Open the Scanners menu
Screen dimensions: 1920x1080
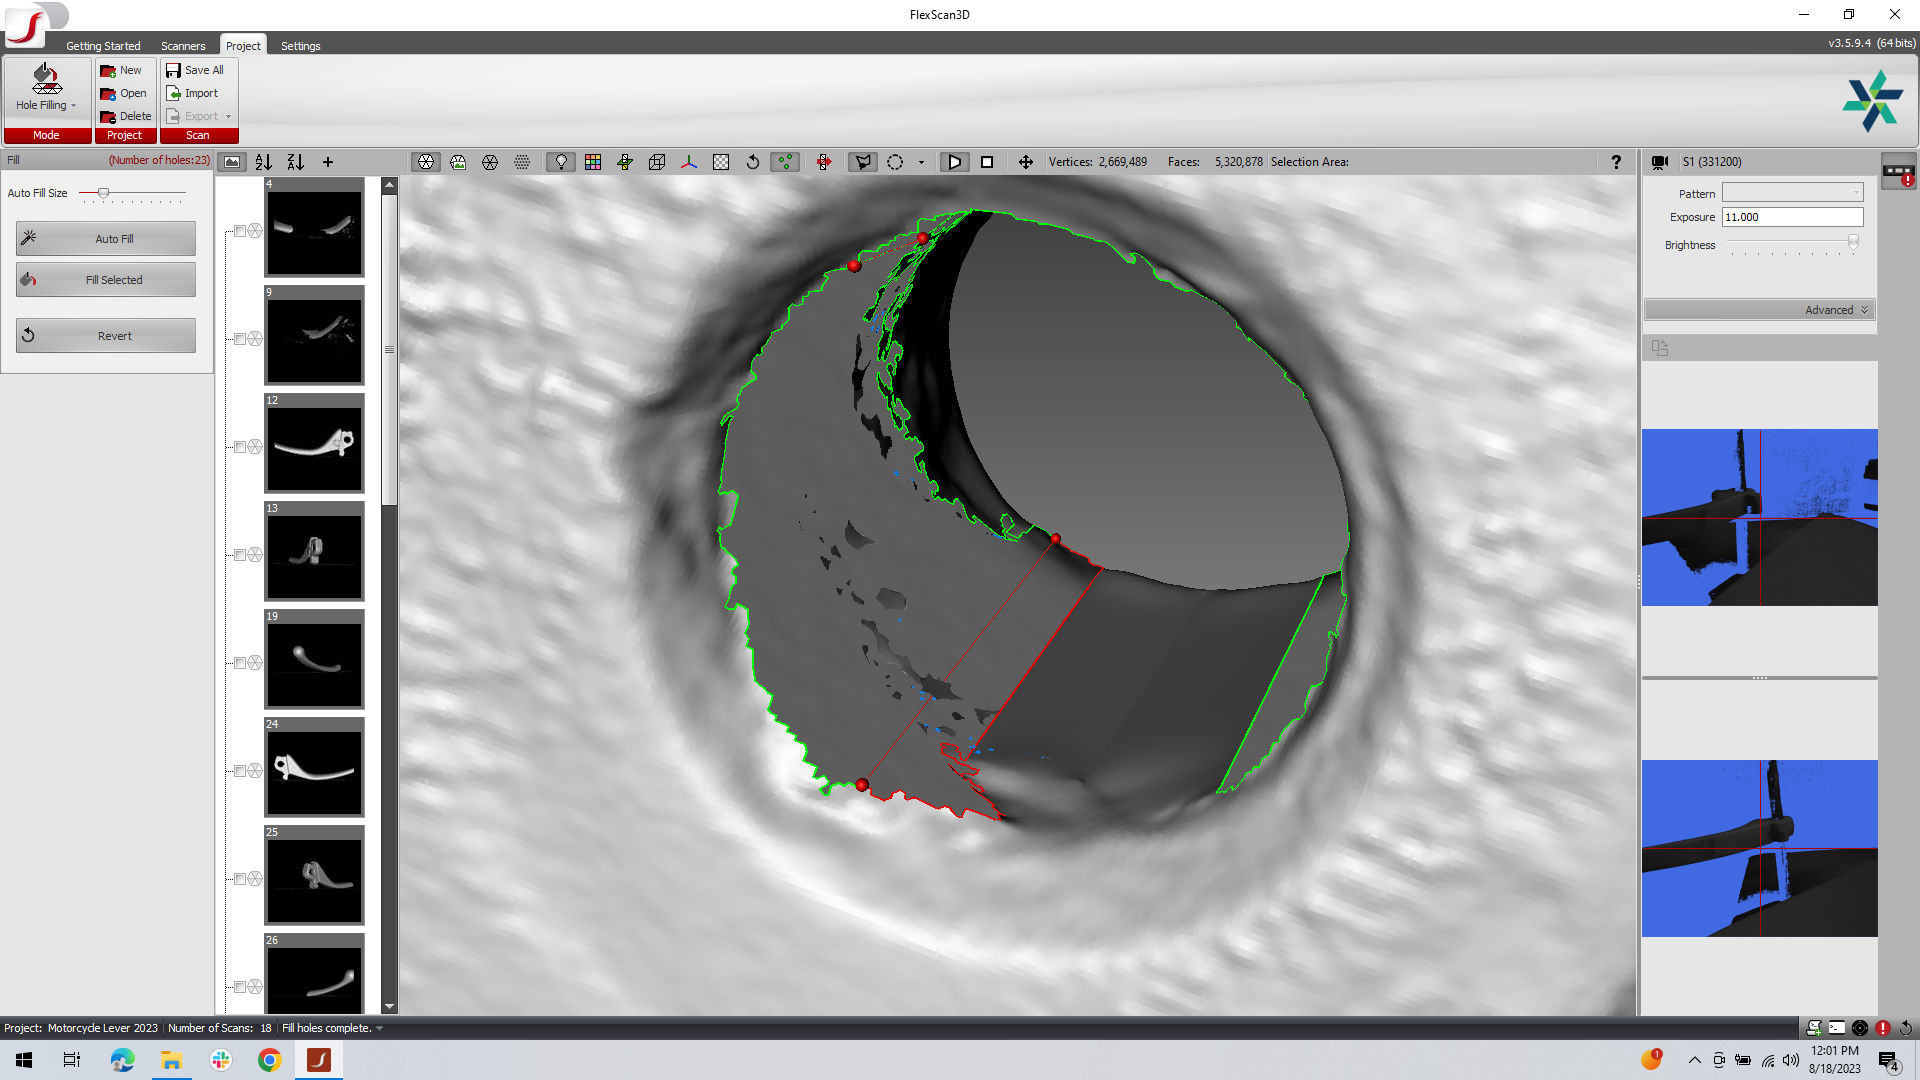[x=183, y=45]
